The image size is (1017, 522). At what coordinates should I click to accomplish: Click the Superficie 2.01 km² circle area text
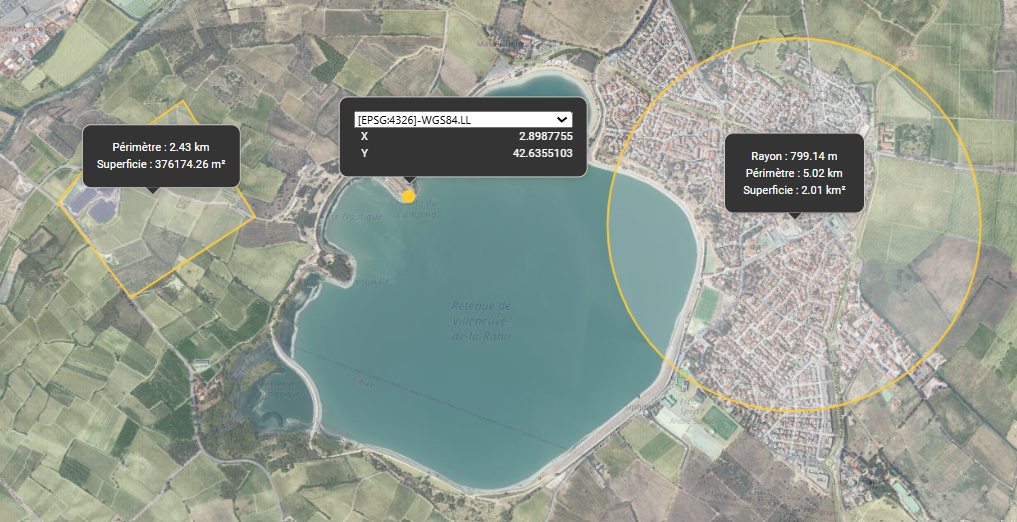pyautogui.click(x=794, y=189)
